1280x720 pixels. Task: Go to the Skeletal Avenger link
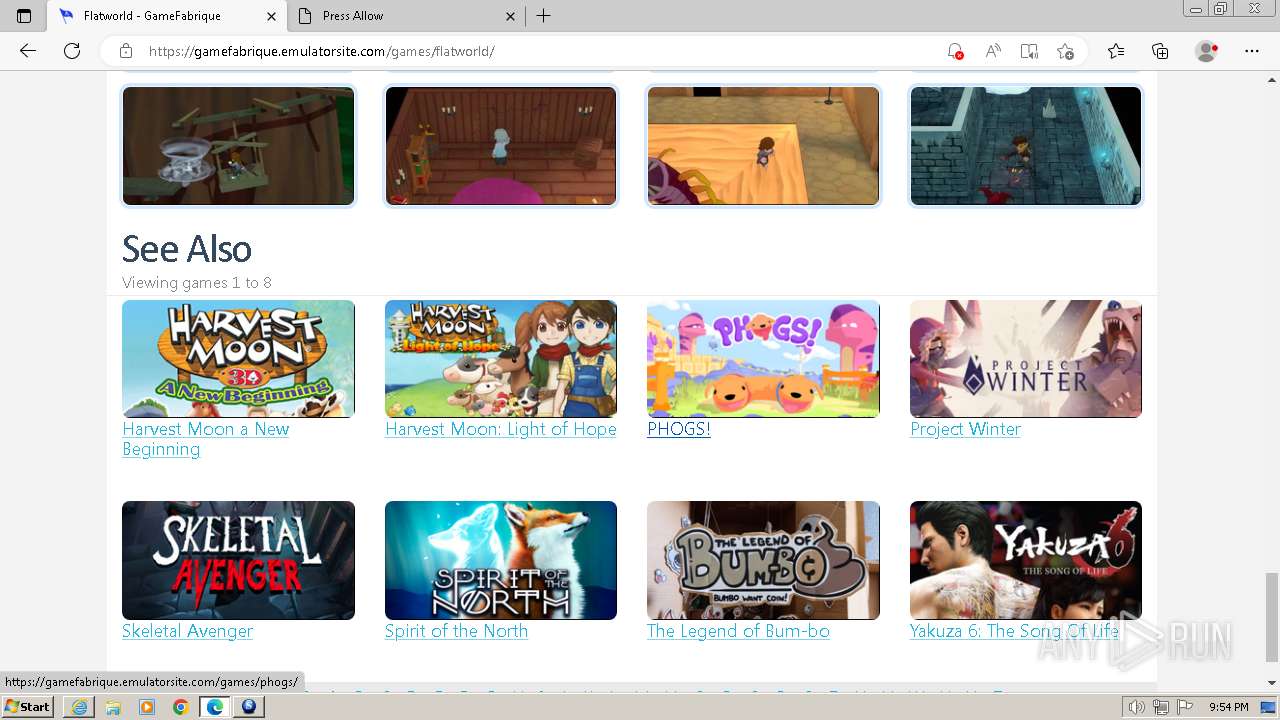pos(187,631)
